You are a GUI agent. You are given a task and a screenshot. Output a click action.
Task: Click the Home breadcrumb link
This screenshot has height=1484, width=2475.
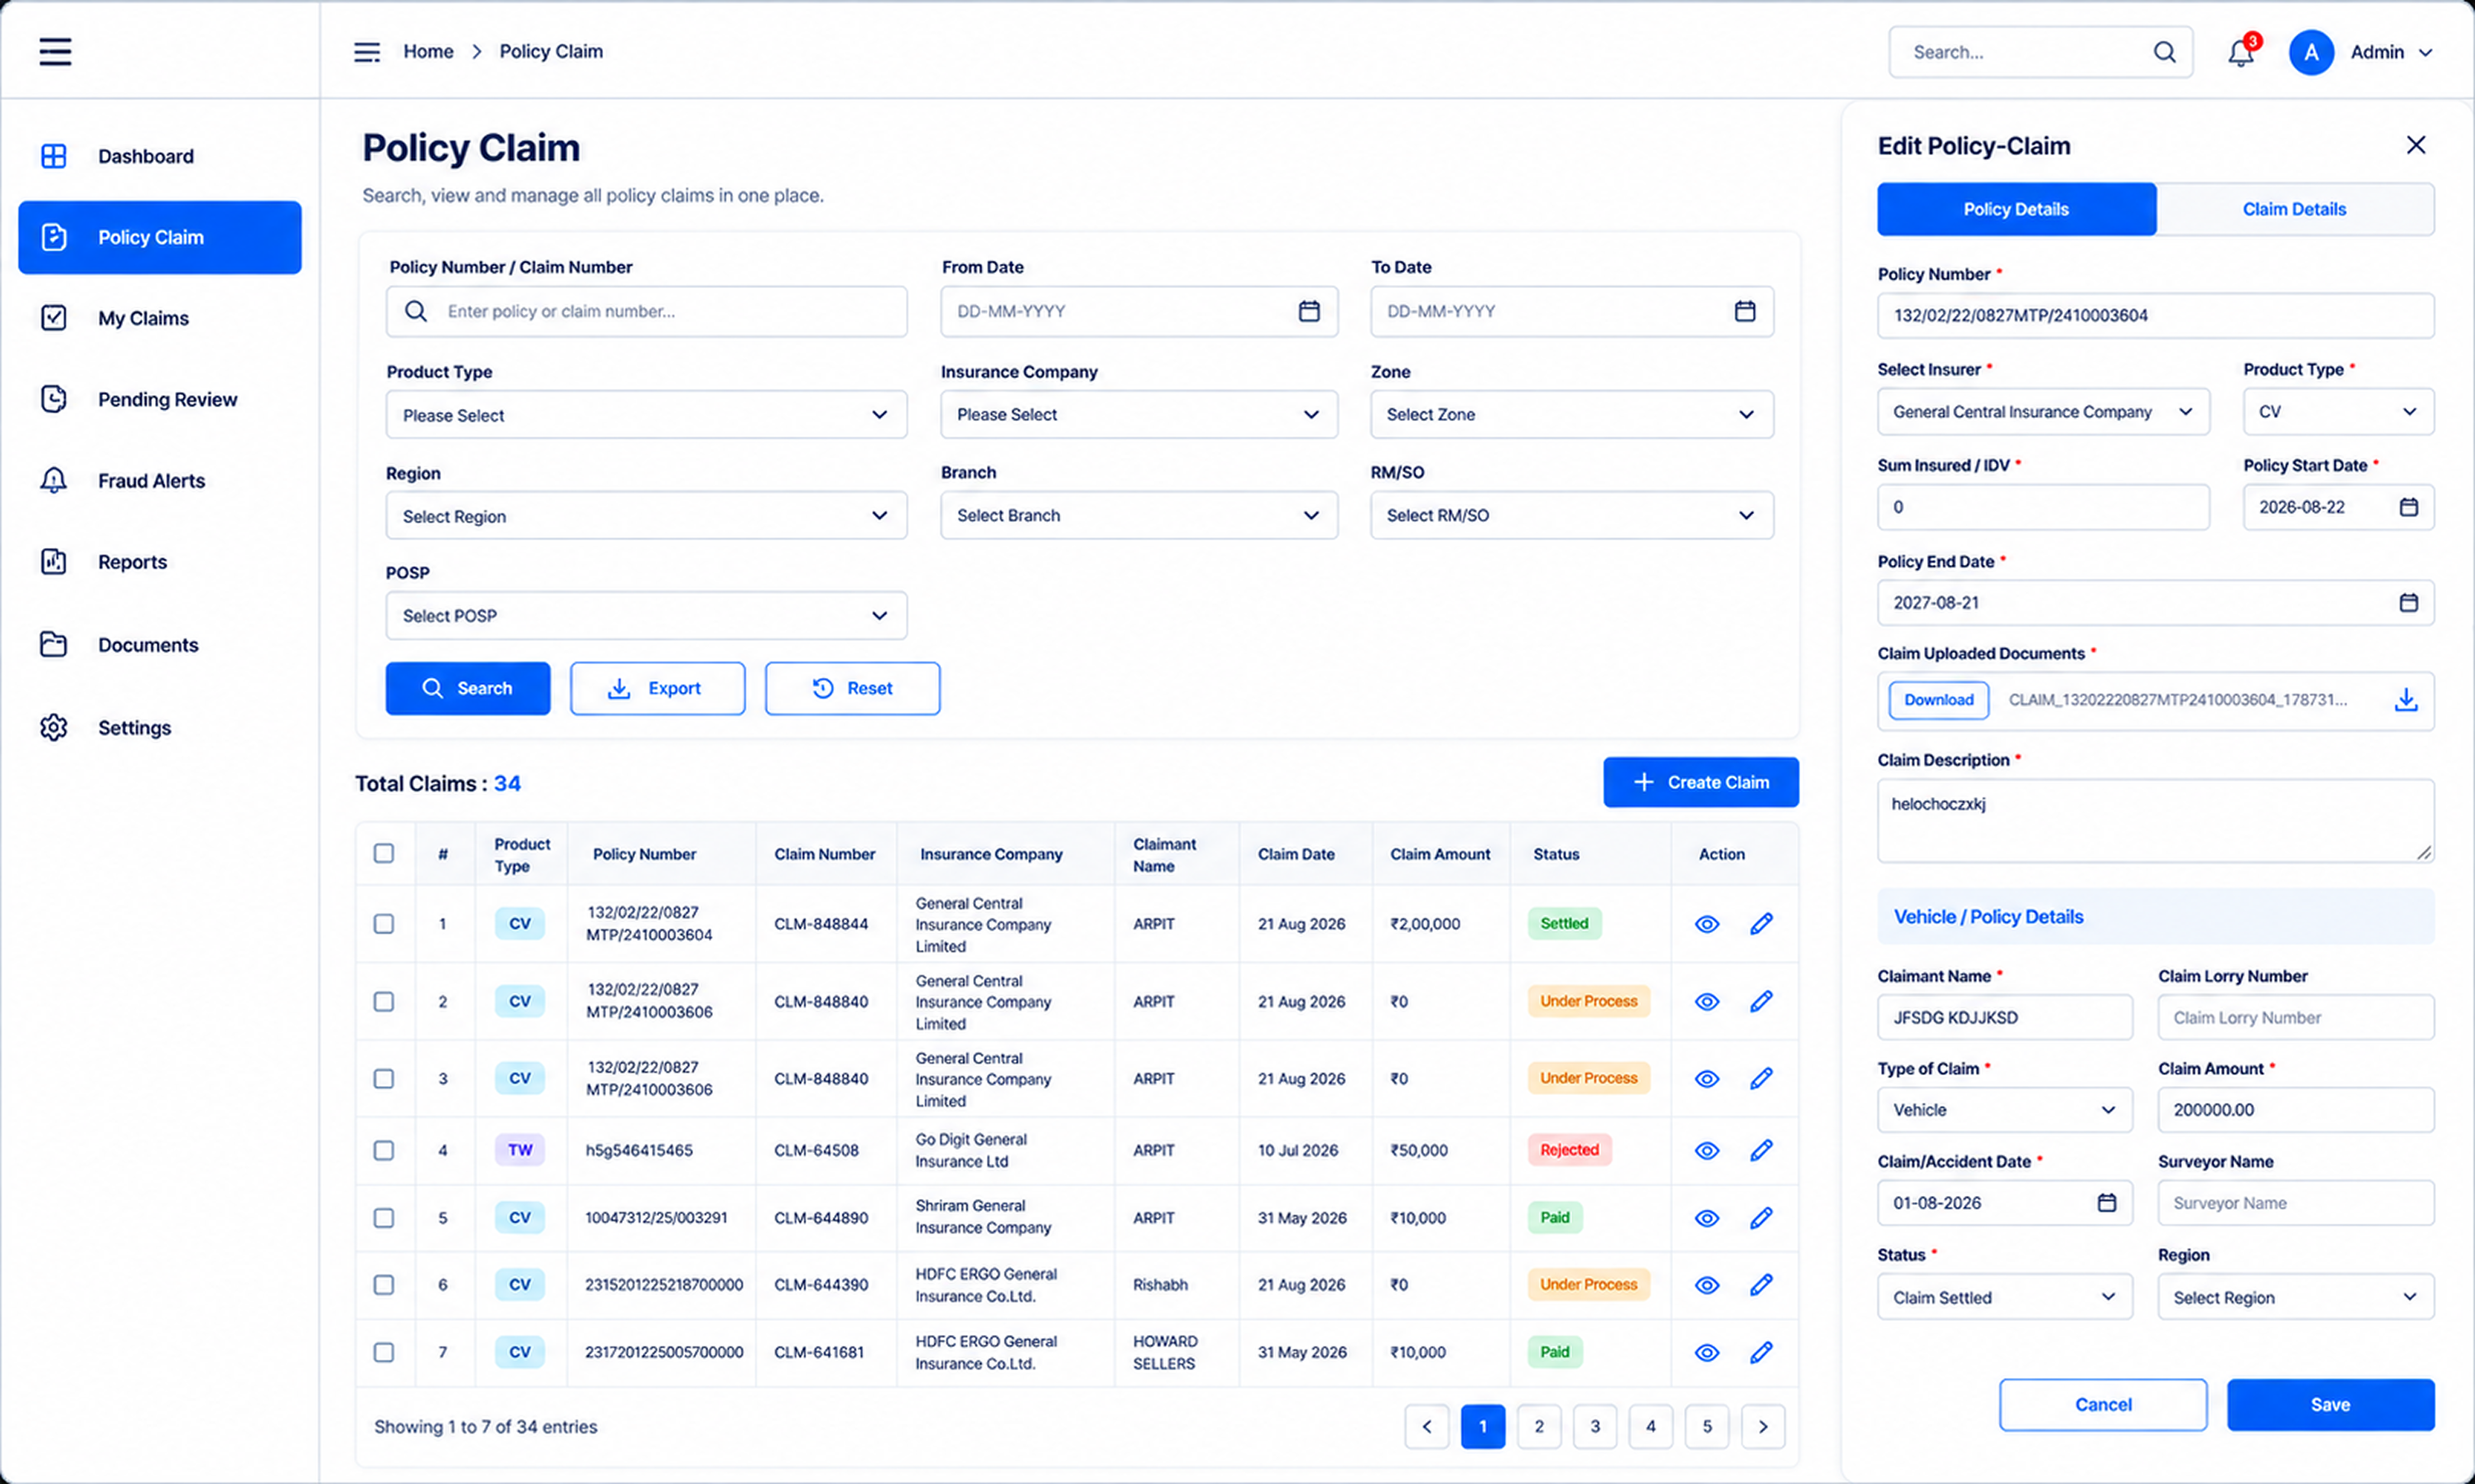click(428, 52)
